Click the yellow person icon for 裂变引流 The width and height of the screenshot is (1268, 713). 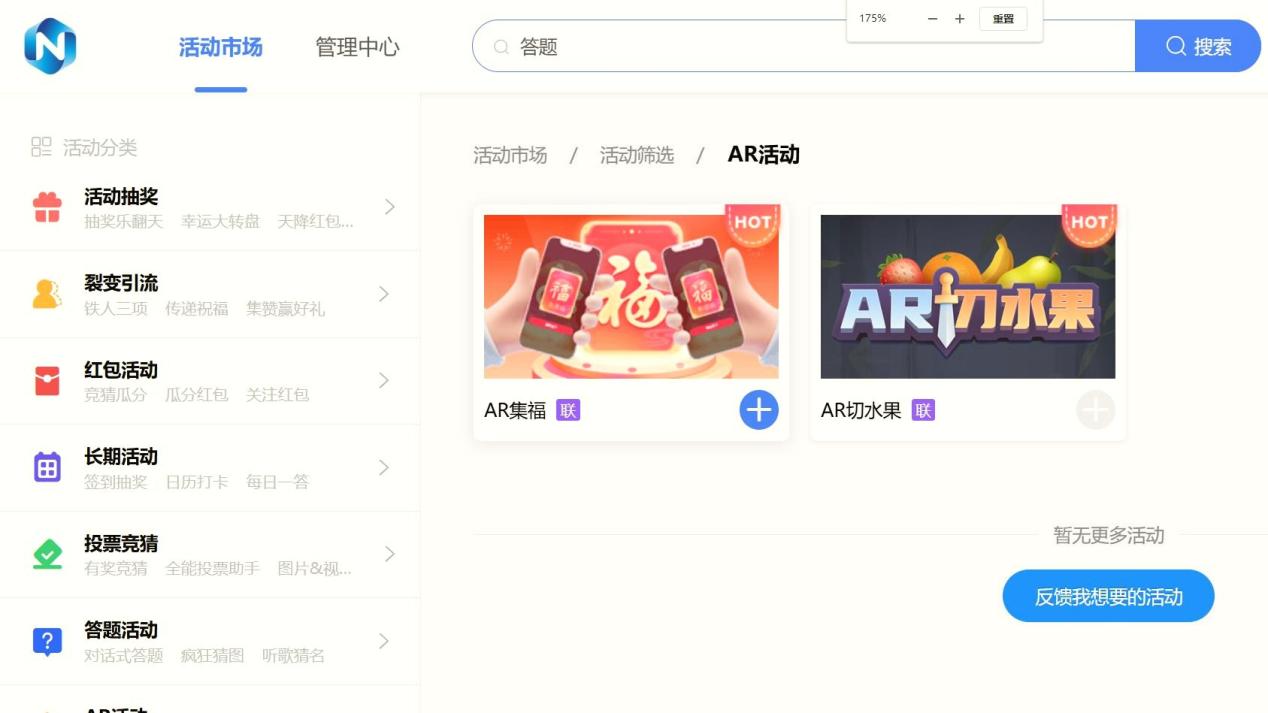point(47,294)
